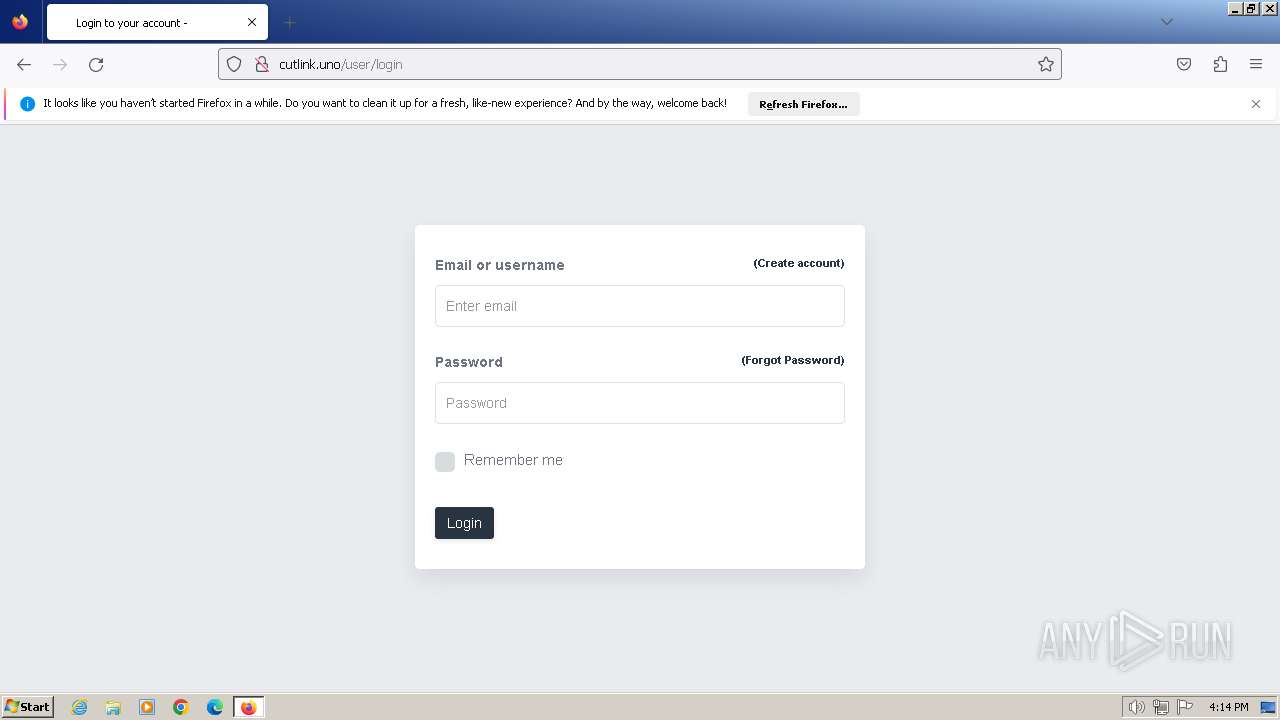
Task: Go back to previous page
Action: (24, 64)
